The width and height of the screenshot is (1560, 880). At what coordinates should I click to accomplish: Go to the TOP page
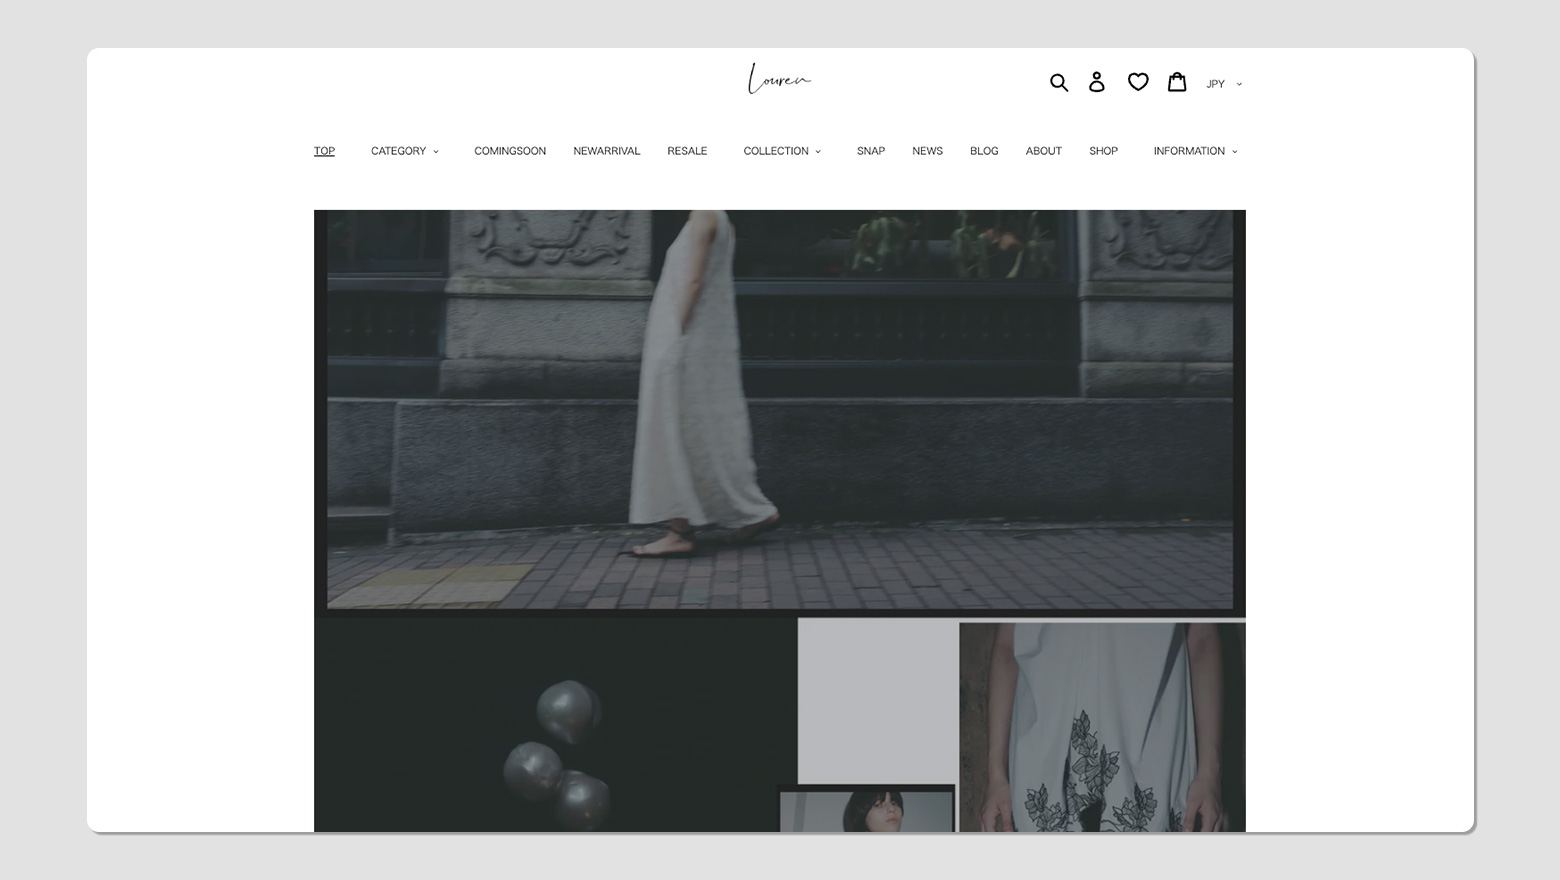324,151
